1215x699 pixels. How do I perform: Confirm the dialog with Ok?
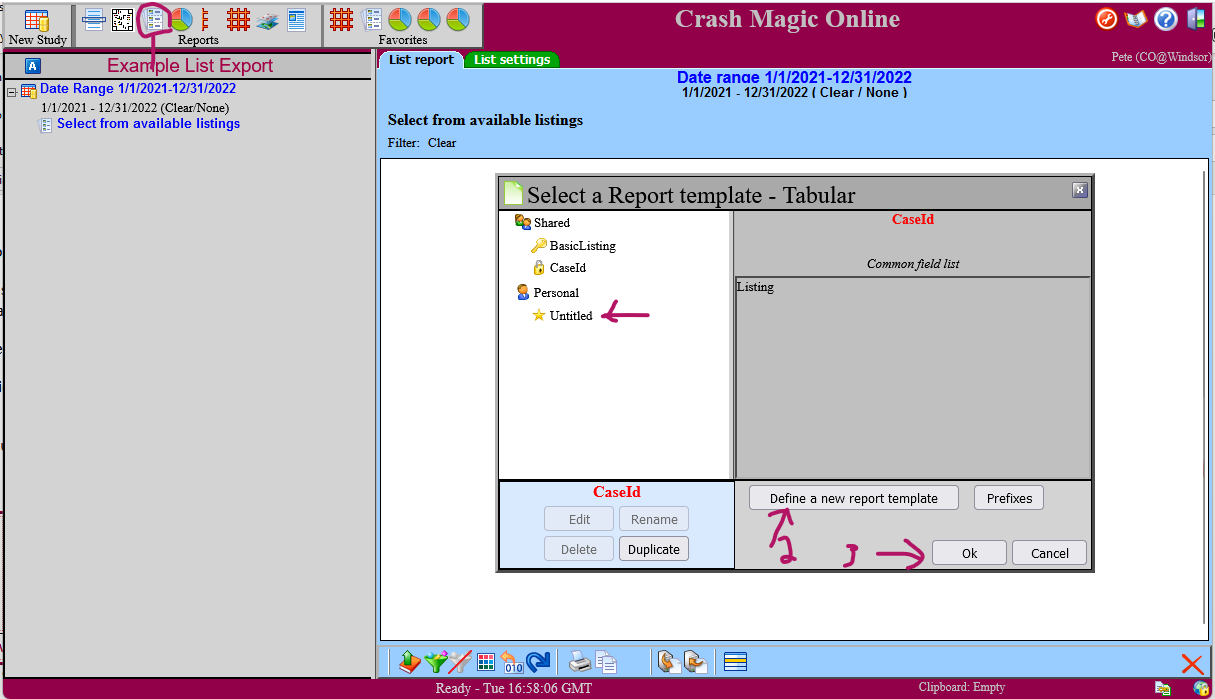coord(969,553)
